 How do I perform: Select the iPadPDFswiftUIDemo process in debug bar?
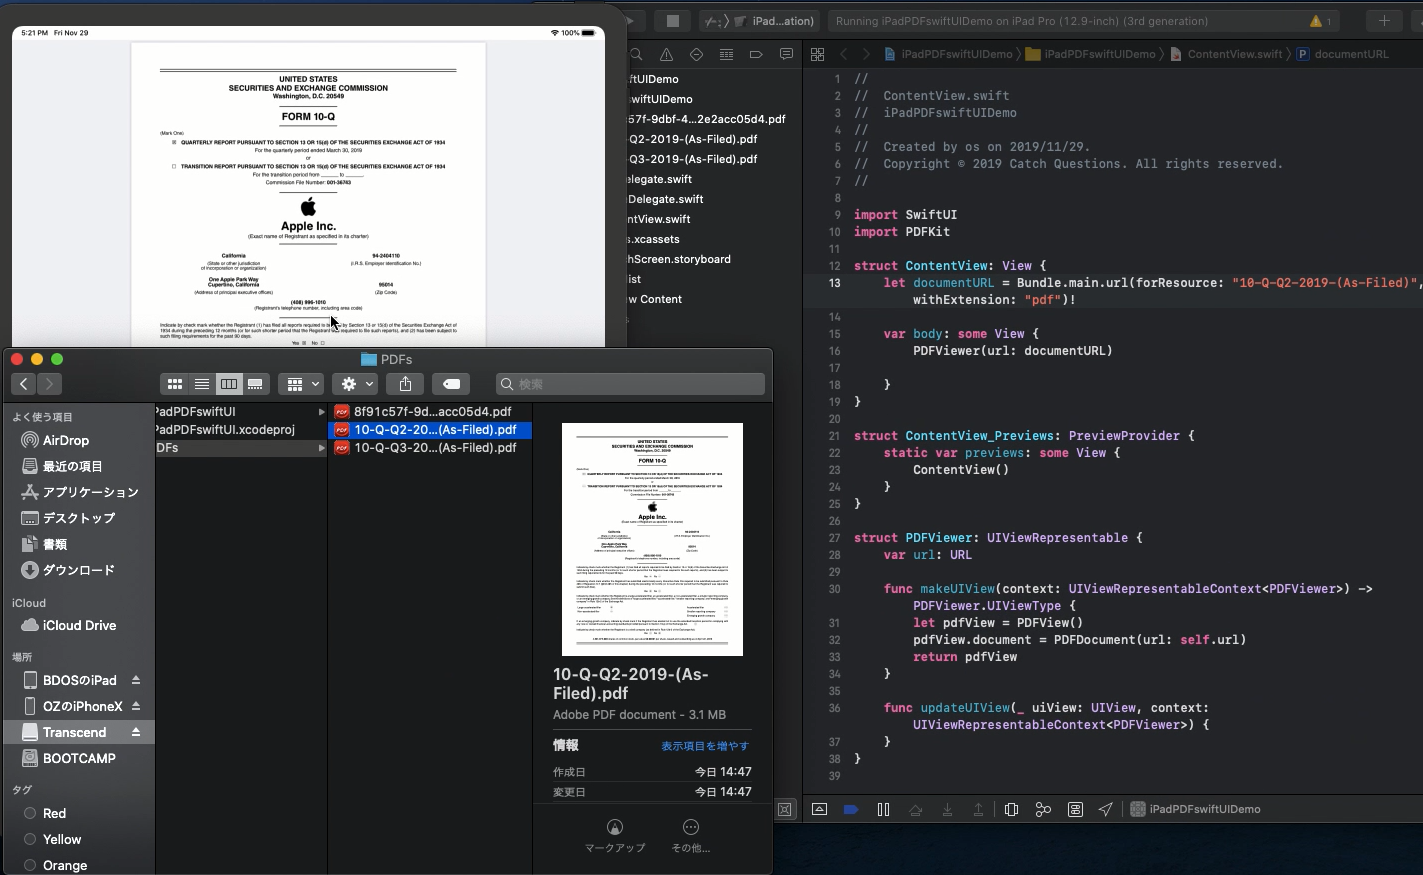tap(1195, 809)
